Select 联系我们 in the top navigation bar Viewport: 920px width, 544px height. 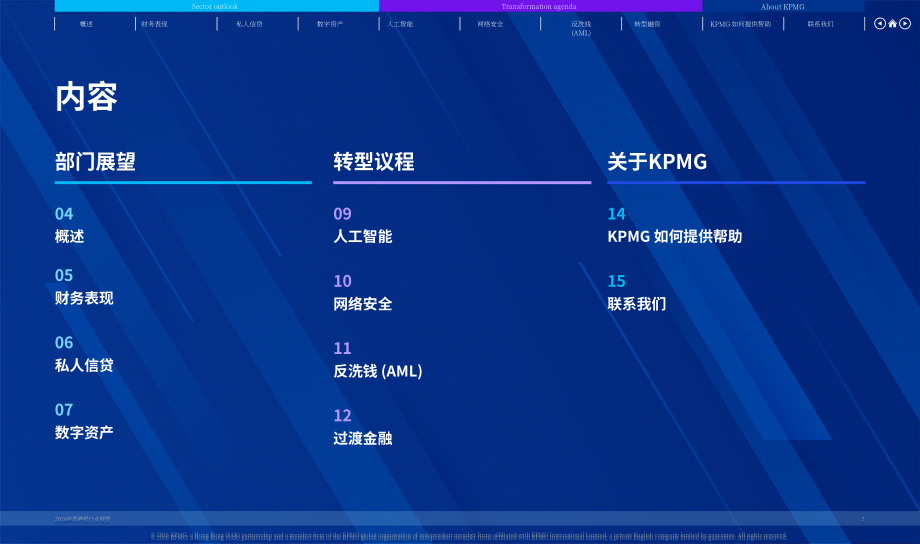(820, 24)
